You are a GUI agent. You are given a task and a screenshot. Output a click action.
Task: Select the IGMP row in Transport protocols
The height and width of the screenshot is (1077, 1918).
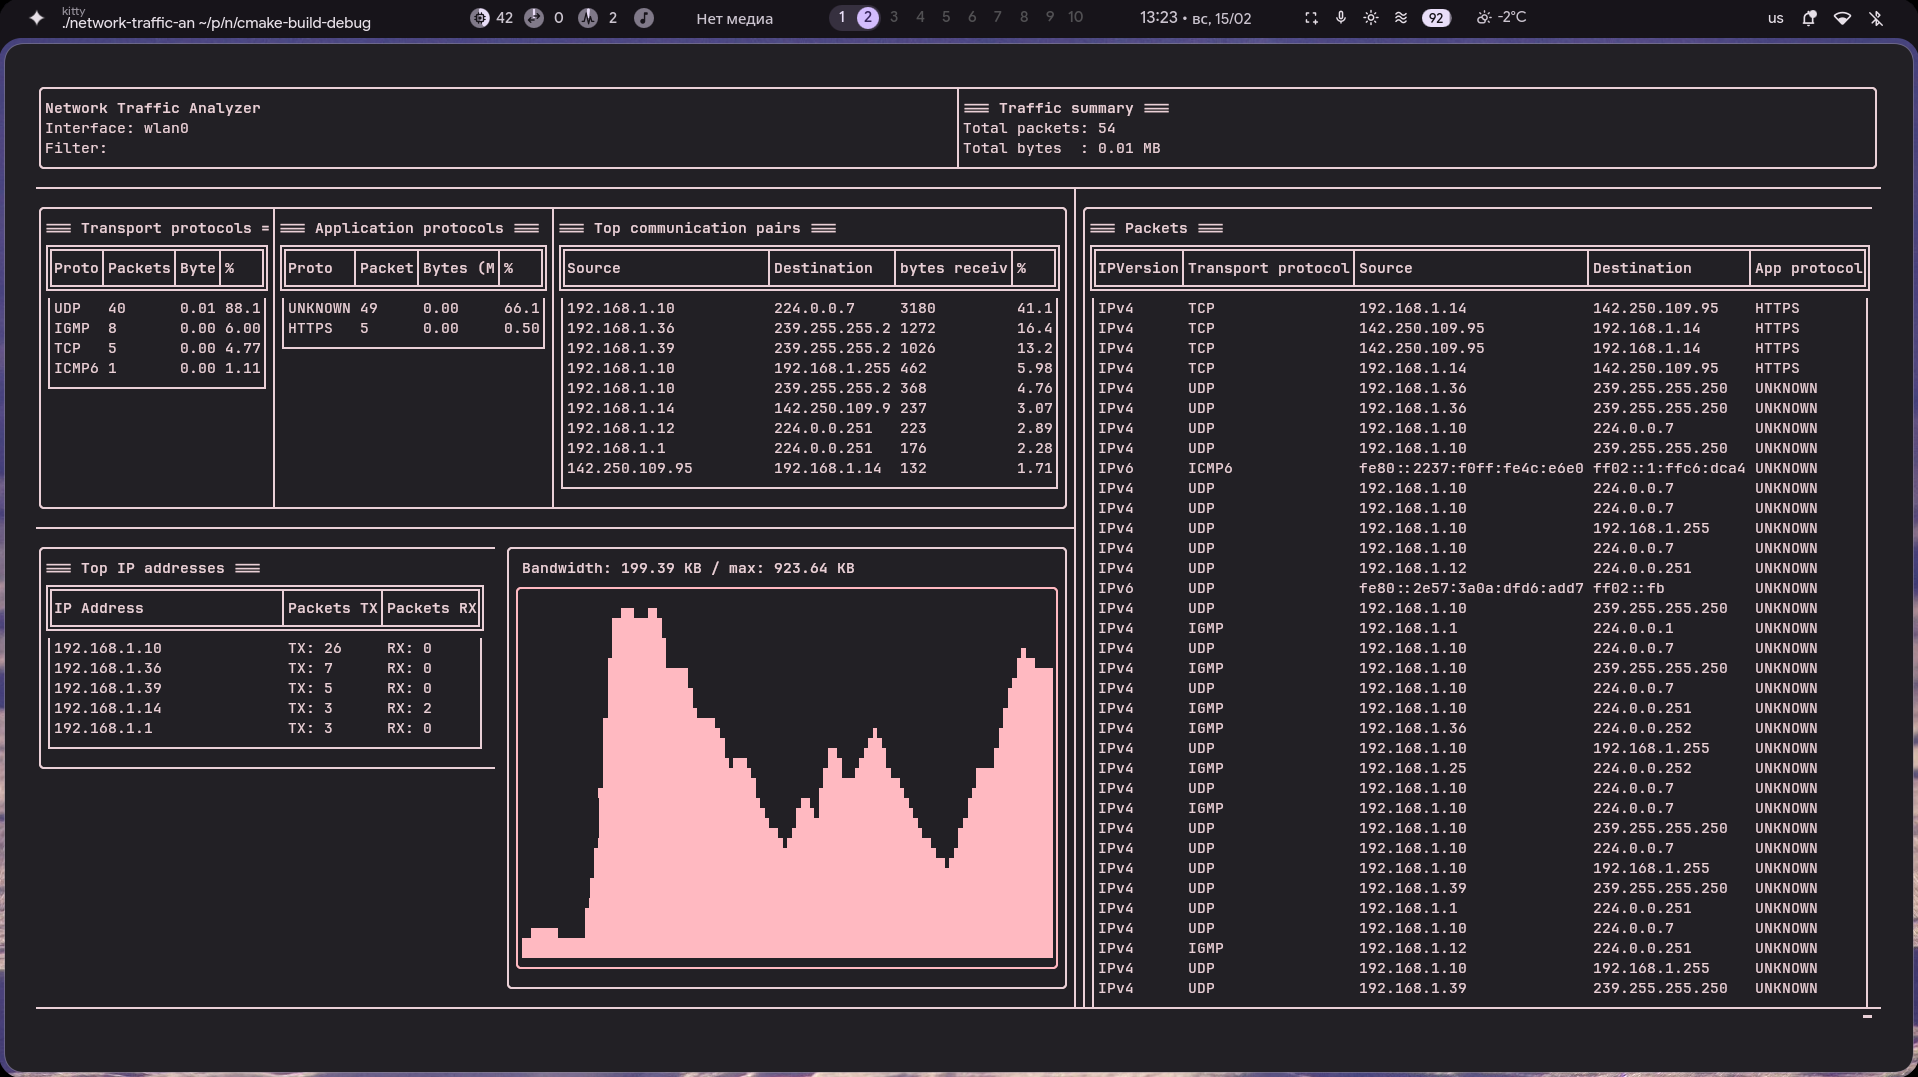click(157, 328)
